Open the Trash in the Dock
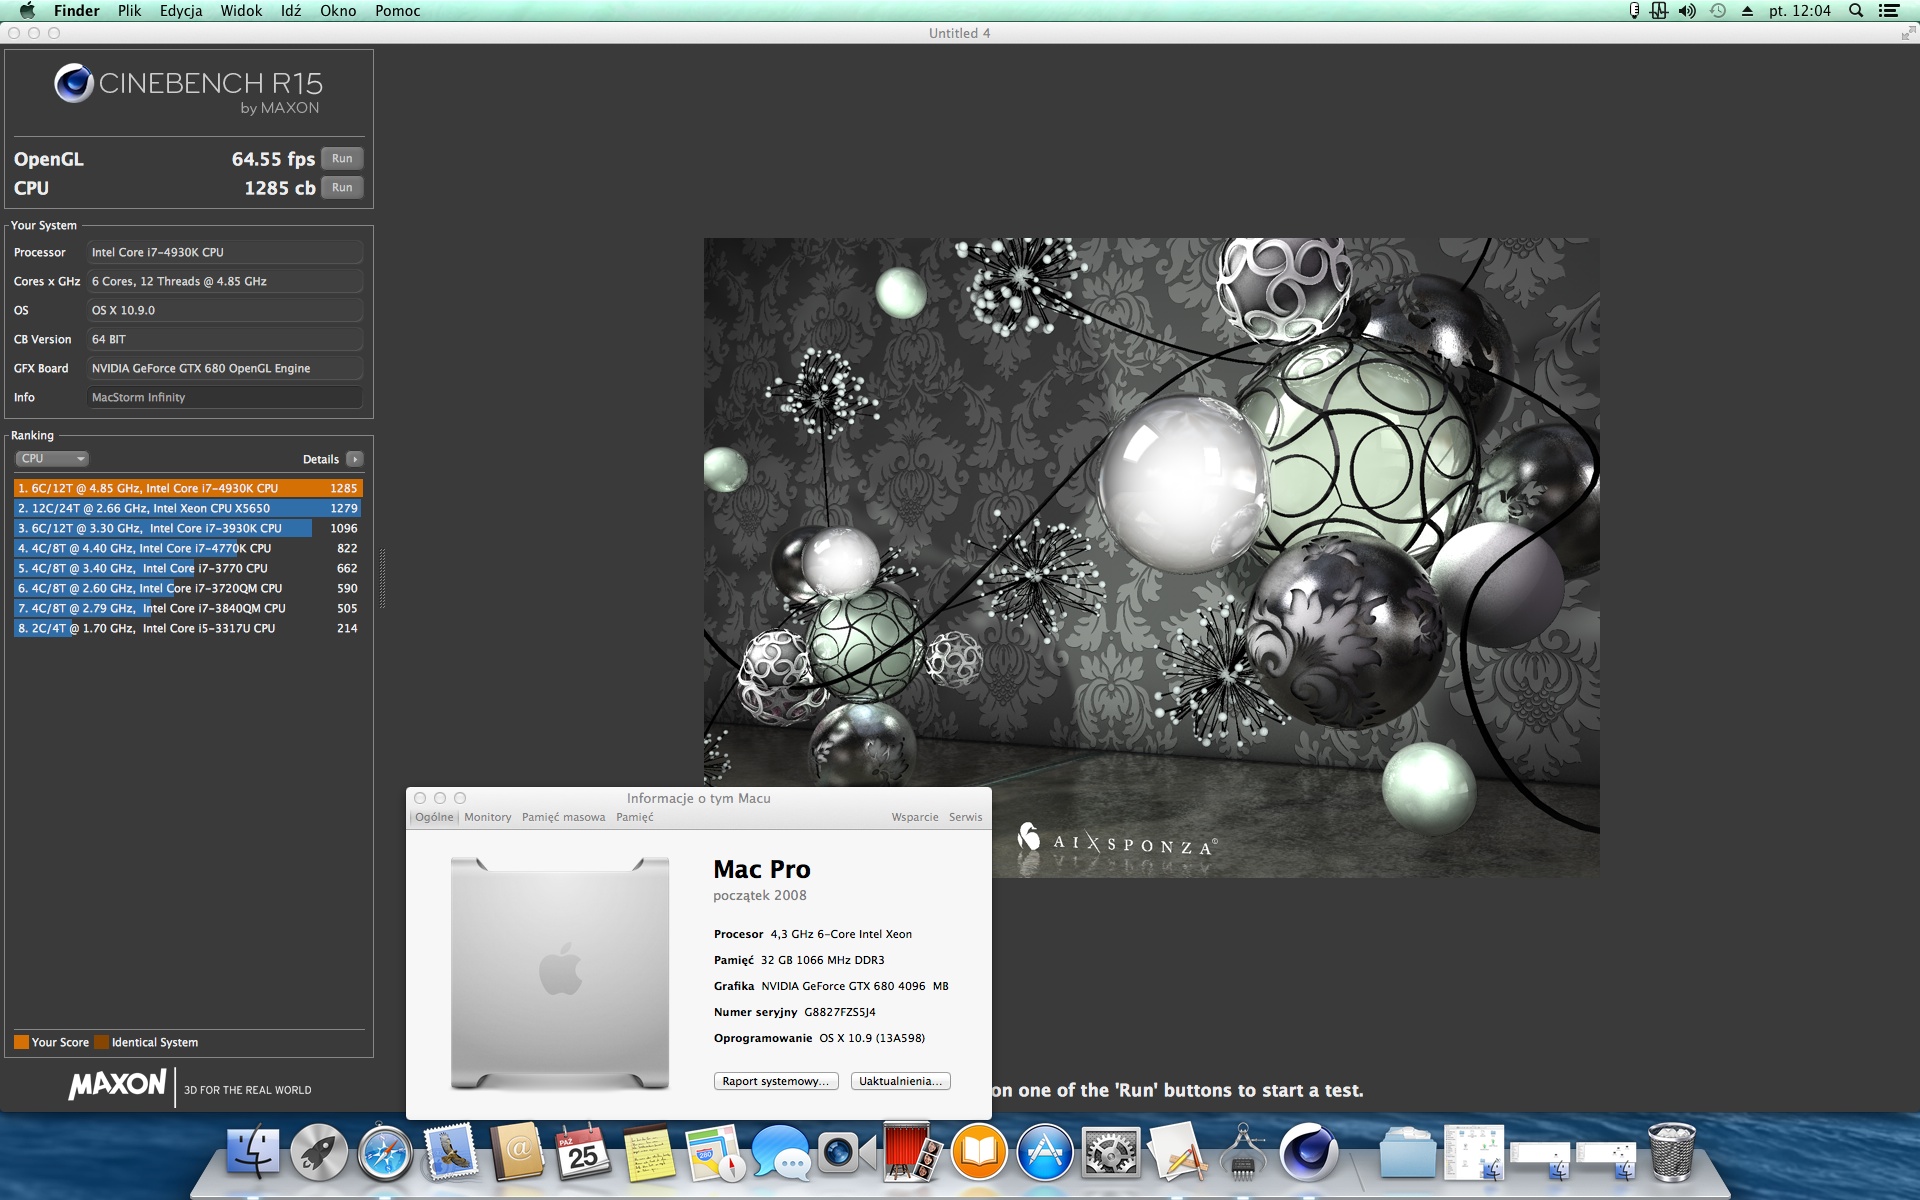The image size is (1920, 1200). [1671, 1153]
